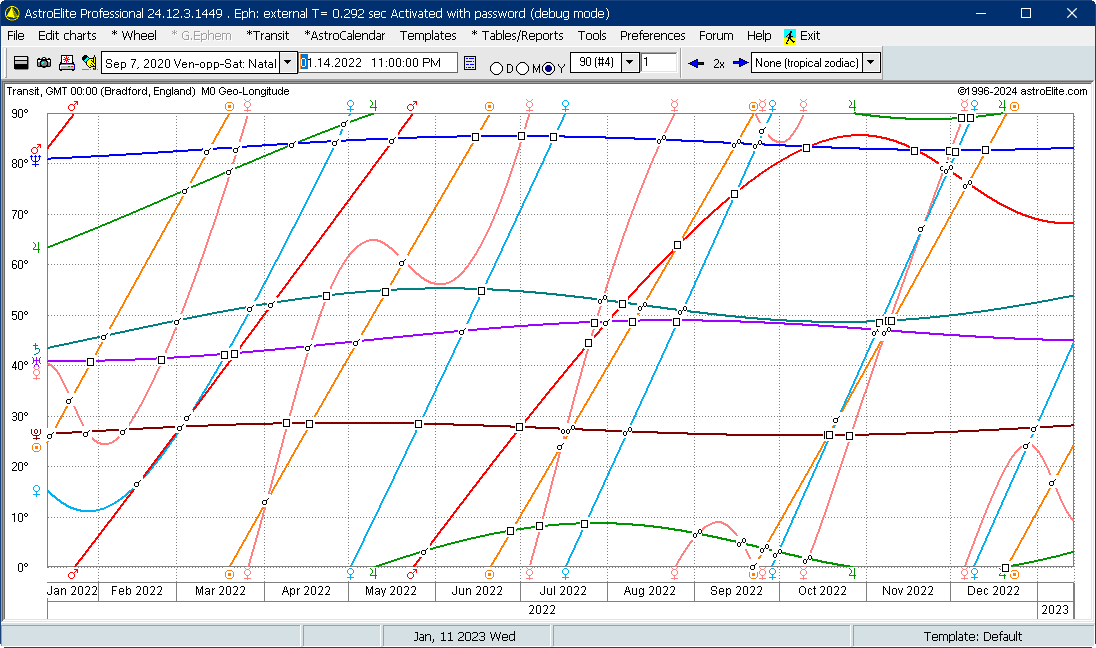Select the D (day) radio button

click(x=496, y=69)
